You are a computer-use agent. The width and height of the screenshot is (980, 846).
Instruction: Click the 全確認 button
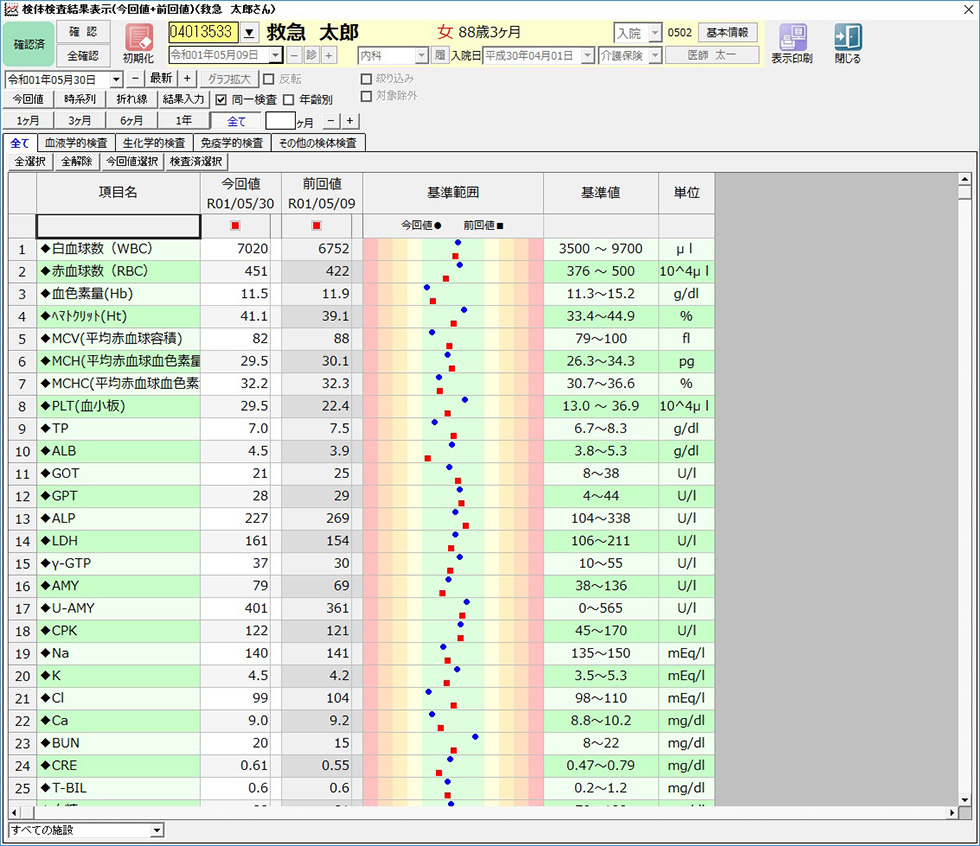pos(83,56)
